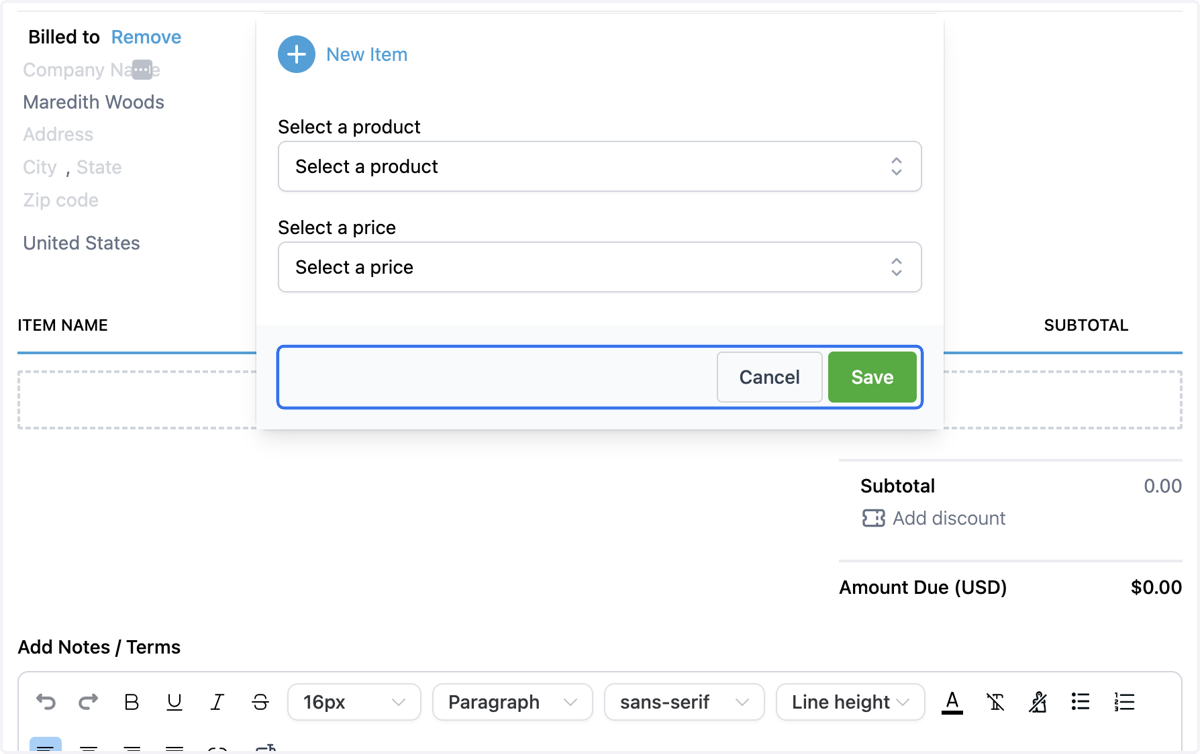Click the Zip code field
Image resolution: width=1200 pixels, height=754 pixels.
[x=61, y=200]
